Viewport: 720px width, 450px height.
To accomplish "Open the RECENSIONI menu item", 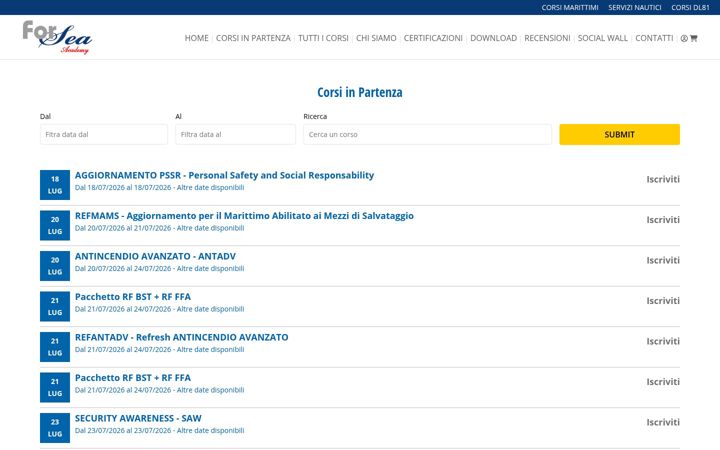I will (547, 38).
